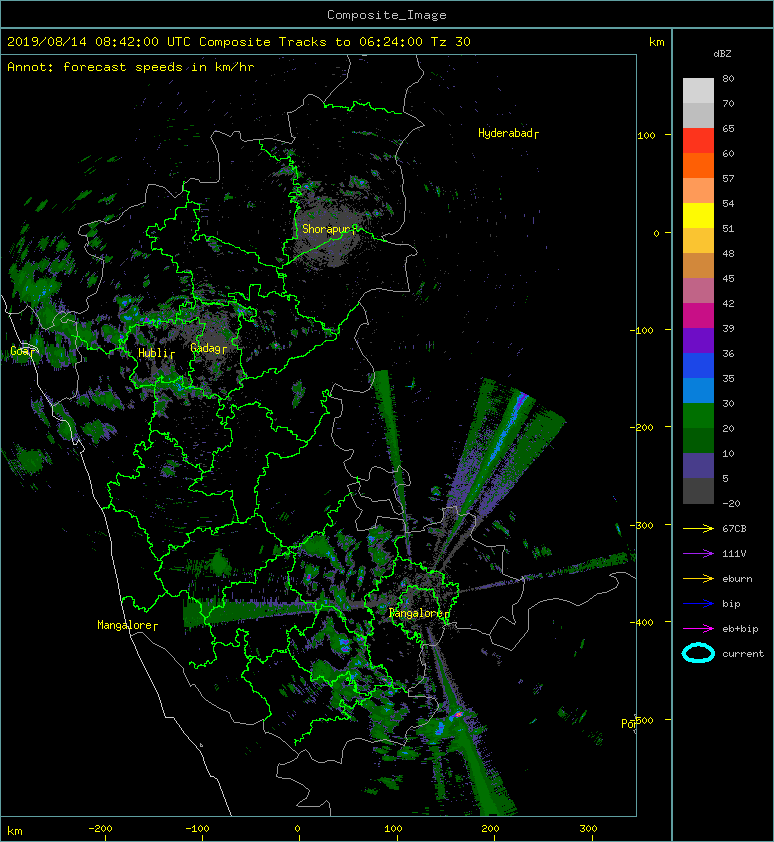The height and width of the screenshot is (842, 774).
Task: Click the 60 dBZ orange swatch
Action: pyautogui.click(x=698, y=165)
